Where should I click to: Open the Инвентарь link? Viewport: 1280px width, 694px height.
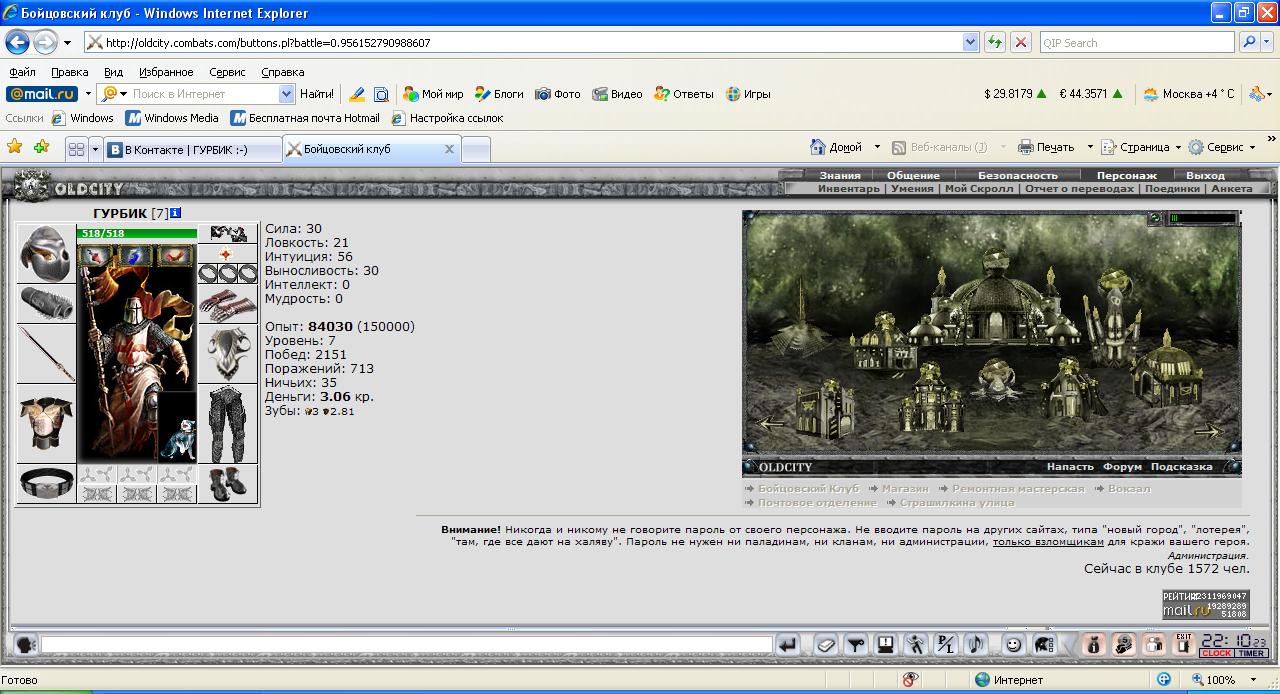coord(849,188)
